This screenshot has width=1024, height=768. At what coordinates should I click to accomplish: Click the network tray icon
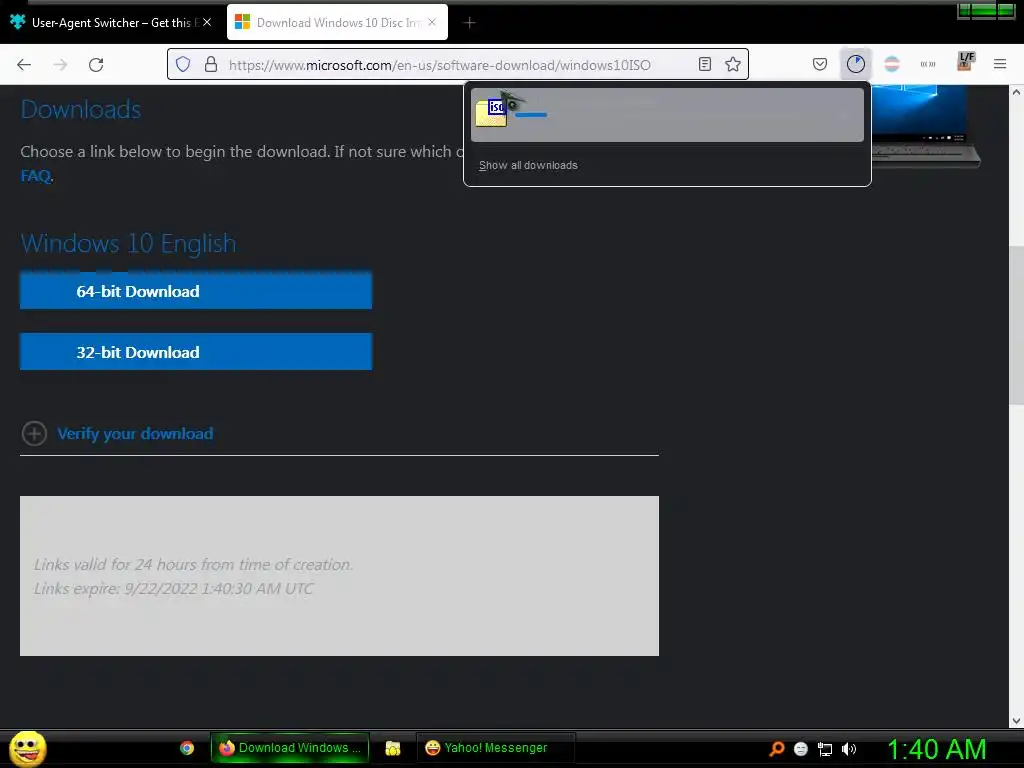(x=825, y=749)
